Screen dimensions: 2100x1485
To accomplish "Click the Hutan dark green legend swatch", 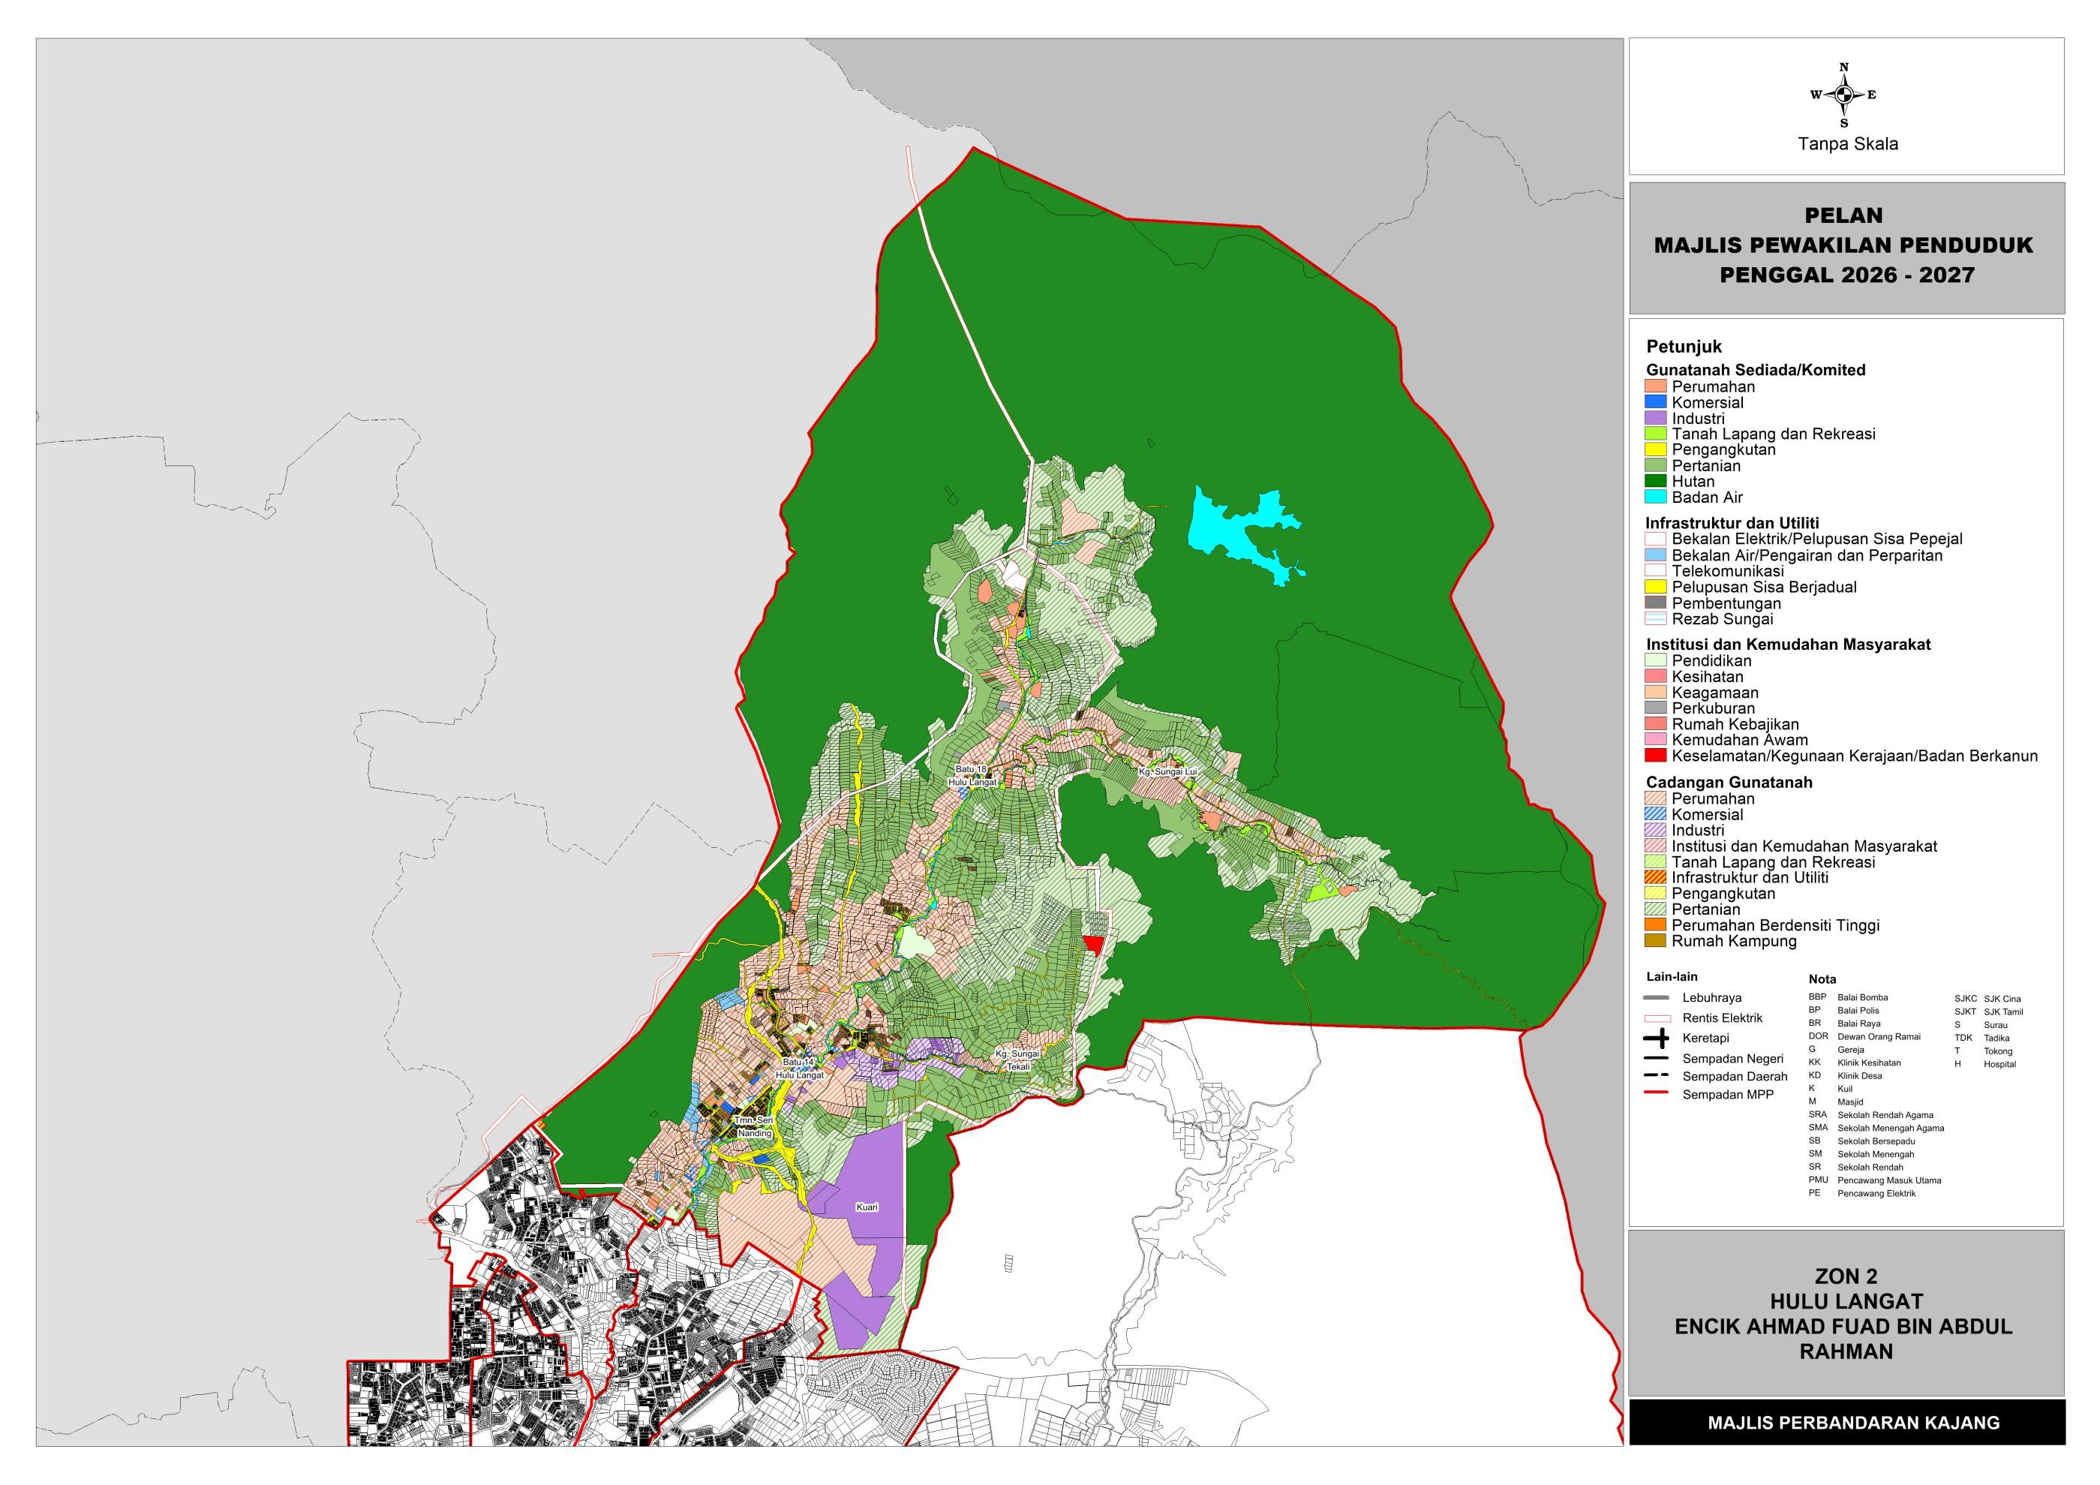I will (x=1656, y=481).
